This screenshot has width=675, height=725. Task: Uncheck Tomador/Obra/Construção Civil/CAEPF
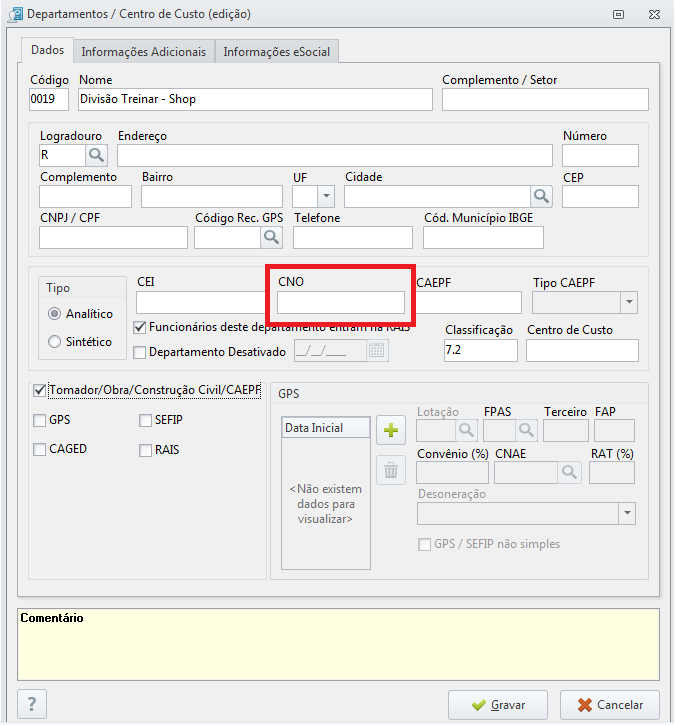(x=40, y=390)
